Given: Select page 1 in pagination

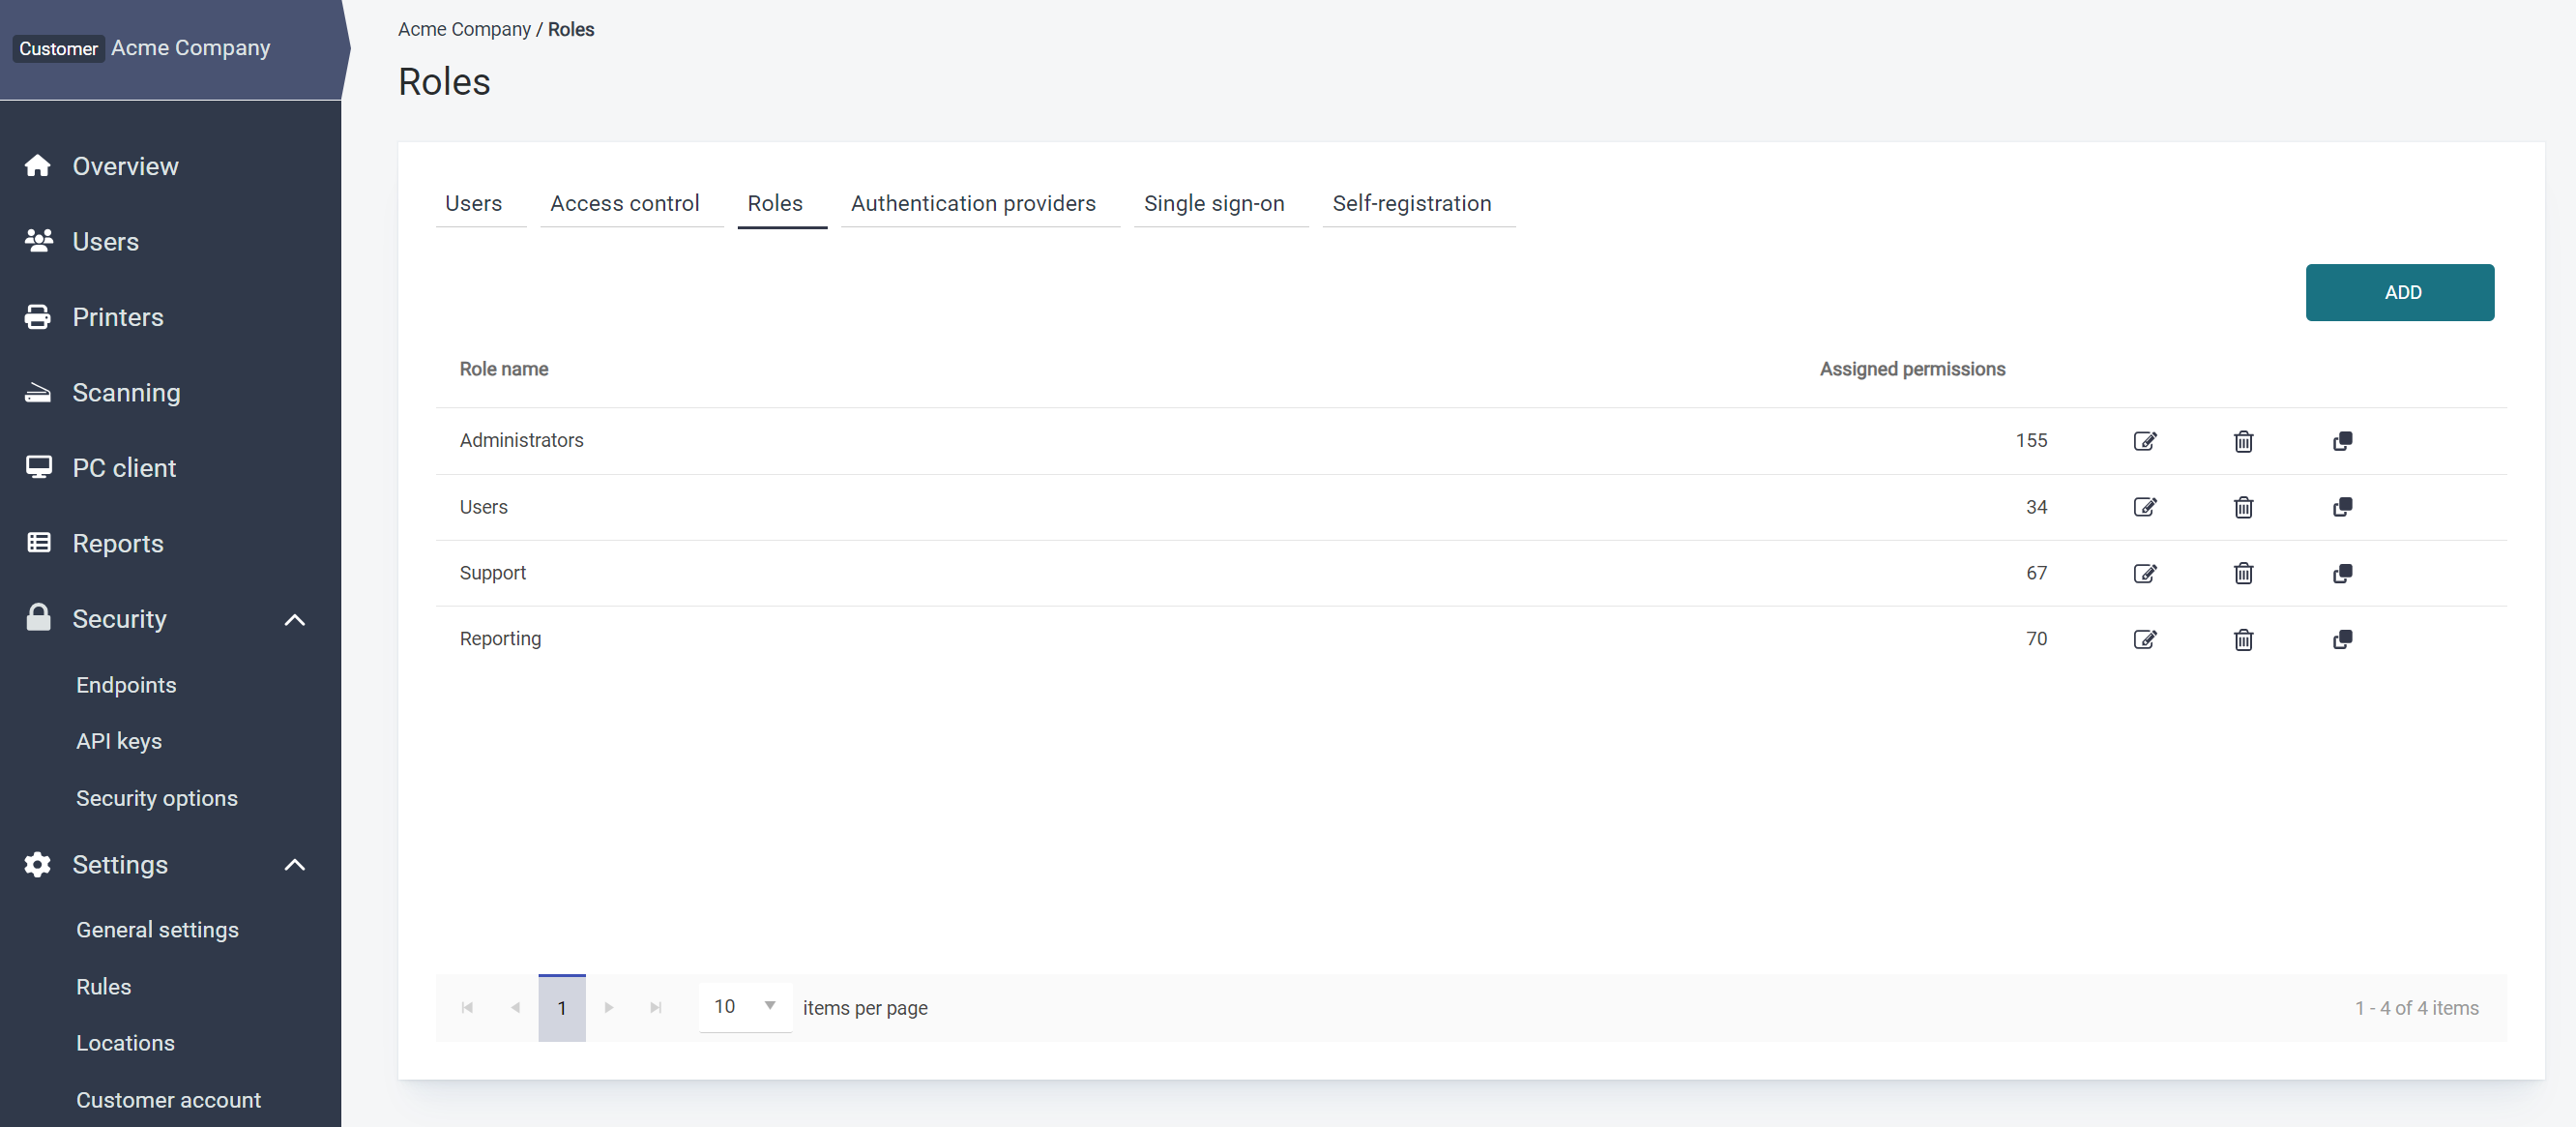Looking at the screenshot, I should coord(561,1008).
